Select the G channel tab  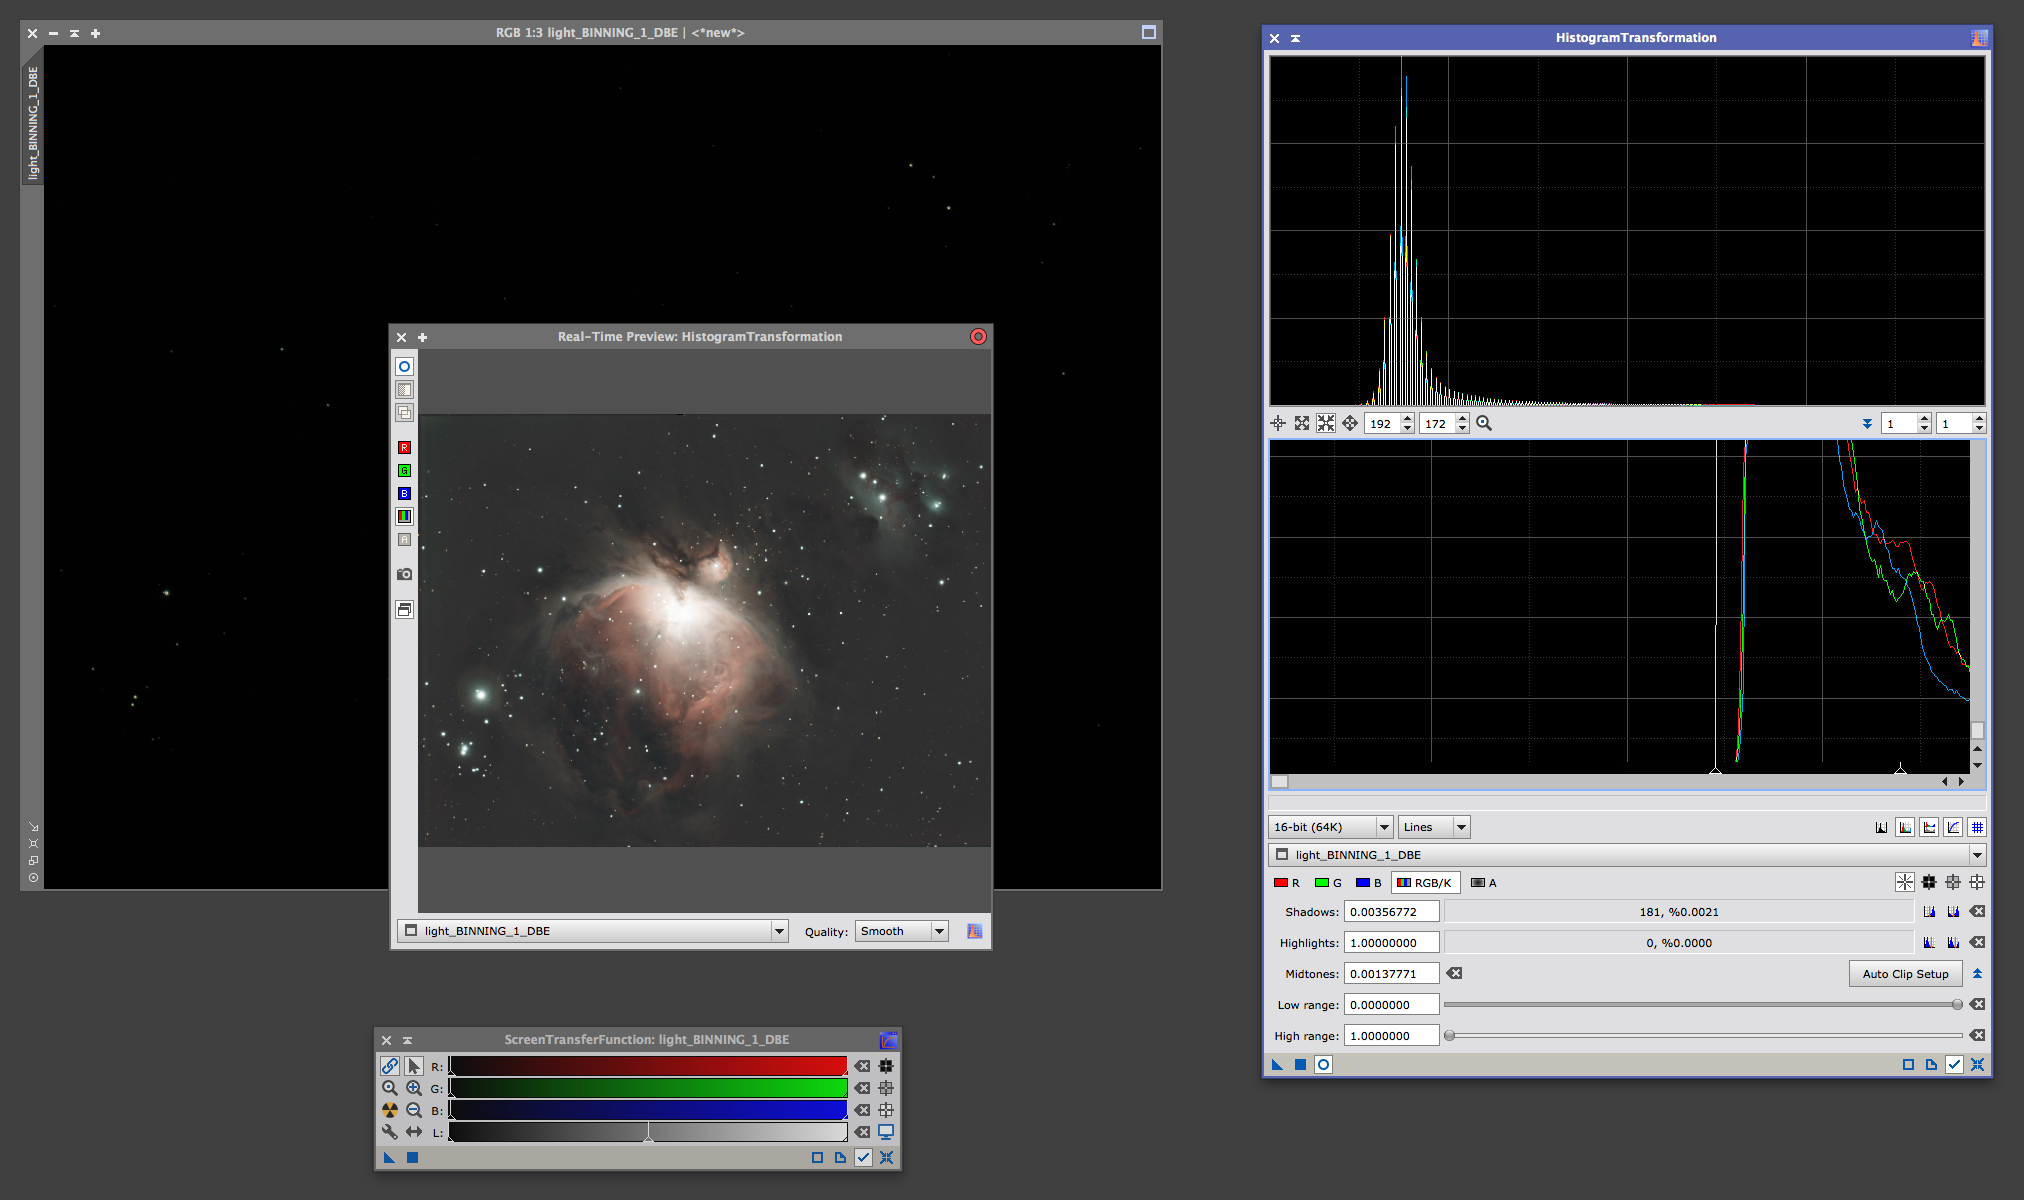[1328, 882]
